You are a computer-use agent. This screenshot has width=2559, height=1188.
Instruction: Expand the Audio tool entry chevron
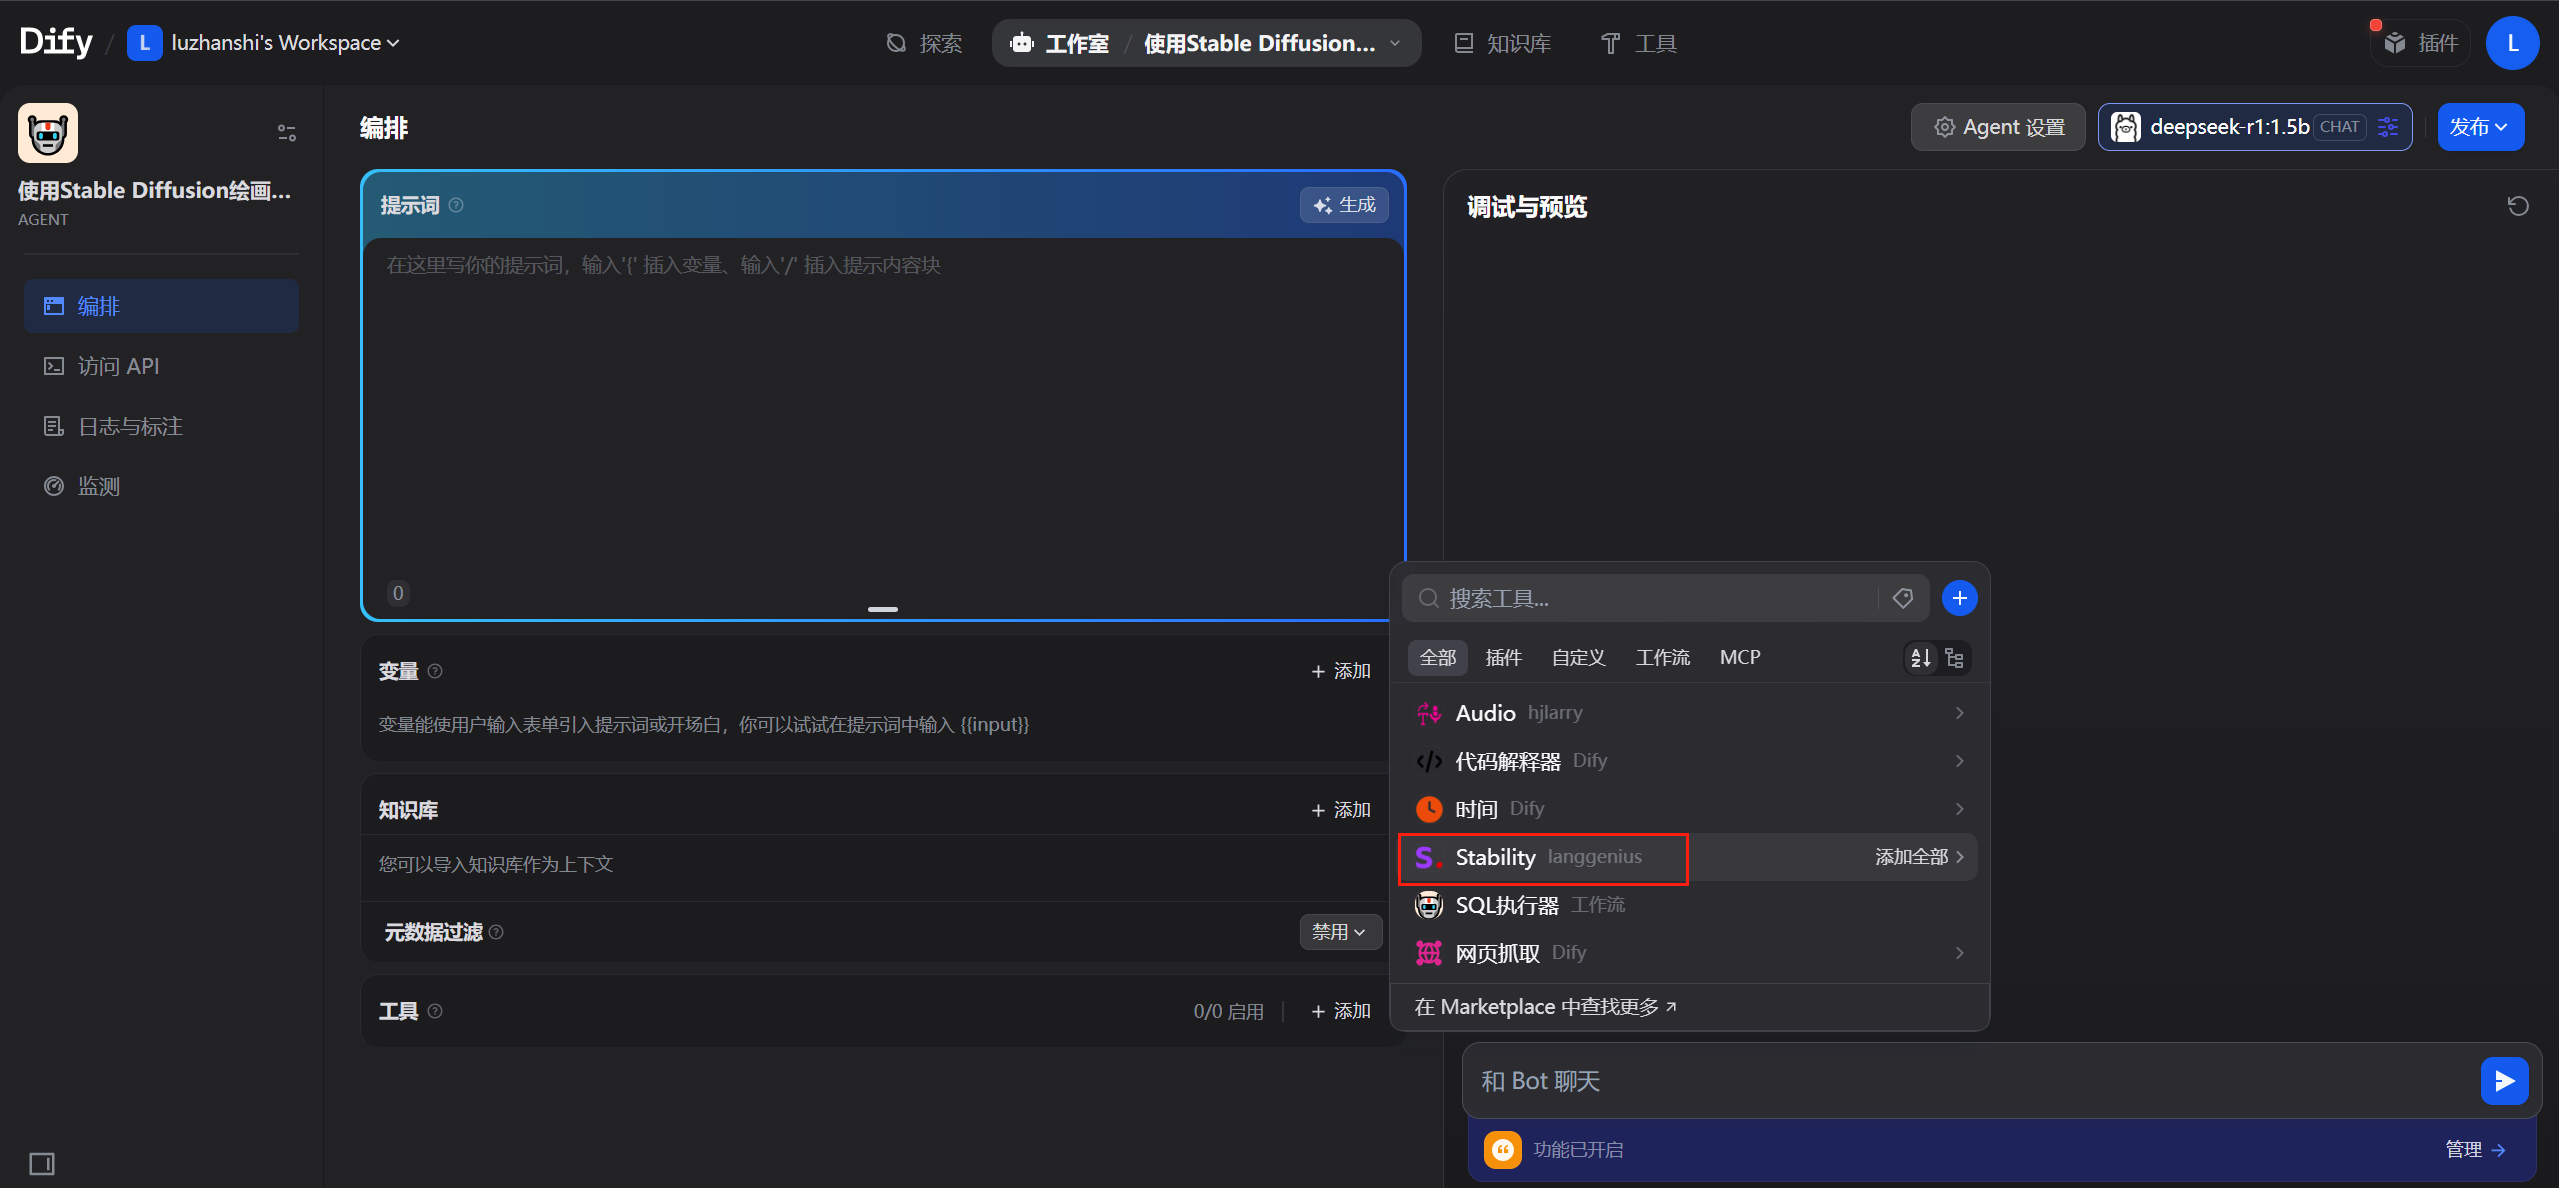point(1959,713)
